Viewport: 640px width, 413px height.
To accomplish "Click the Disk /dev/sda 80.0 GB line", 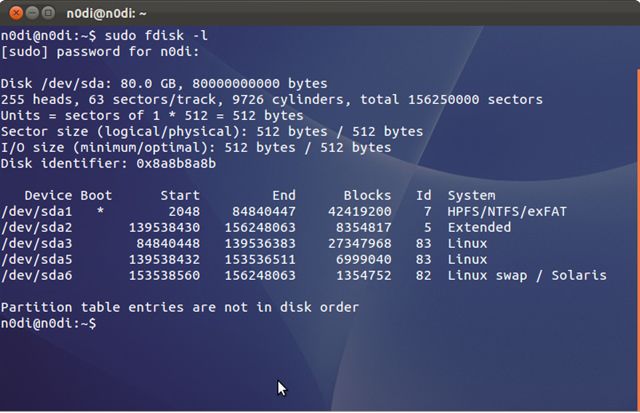I will (164, 83).
